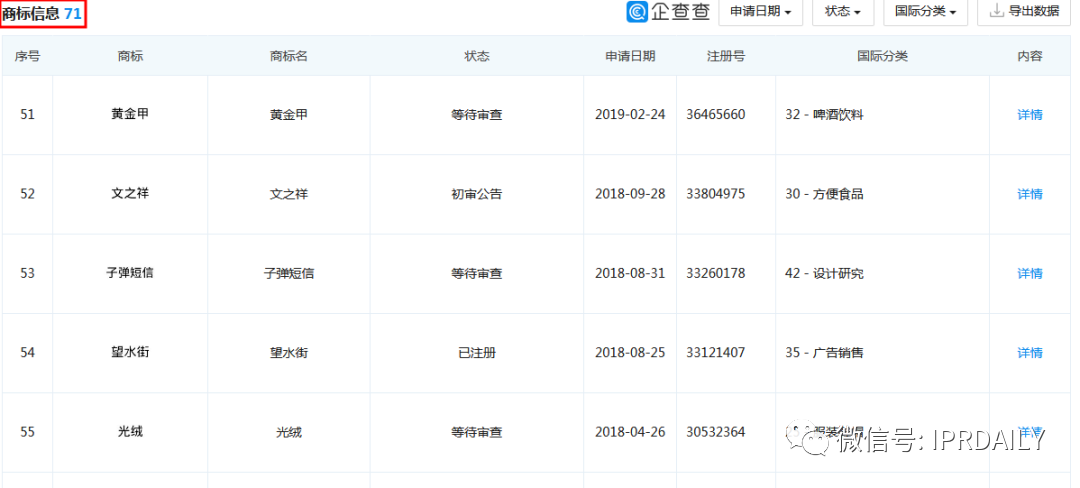Click 商标名 cell 光绒
The width and height of the screenshot is (1080, 488).
coord(289,432)
